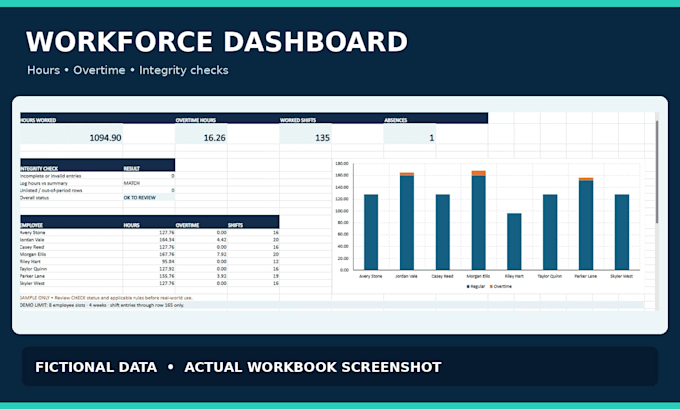Click the HOURS column header in employee table
This screenshot has width=680, height=409.
[x=131, y=225]
